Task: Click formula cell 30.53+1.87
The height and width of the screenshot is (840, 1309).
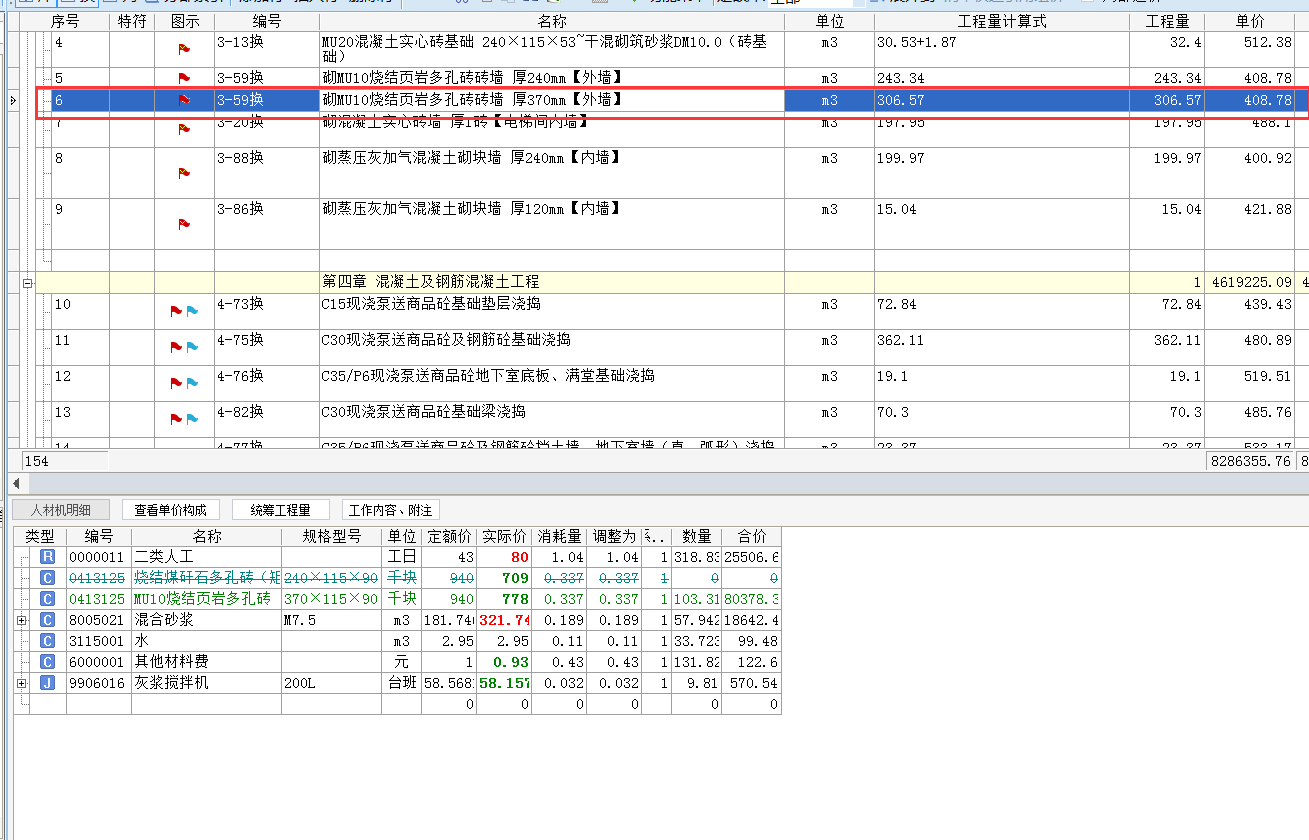Action: 1002,50
